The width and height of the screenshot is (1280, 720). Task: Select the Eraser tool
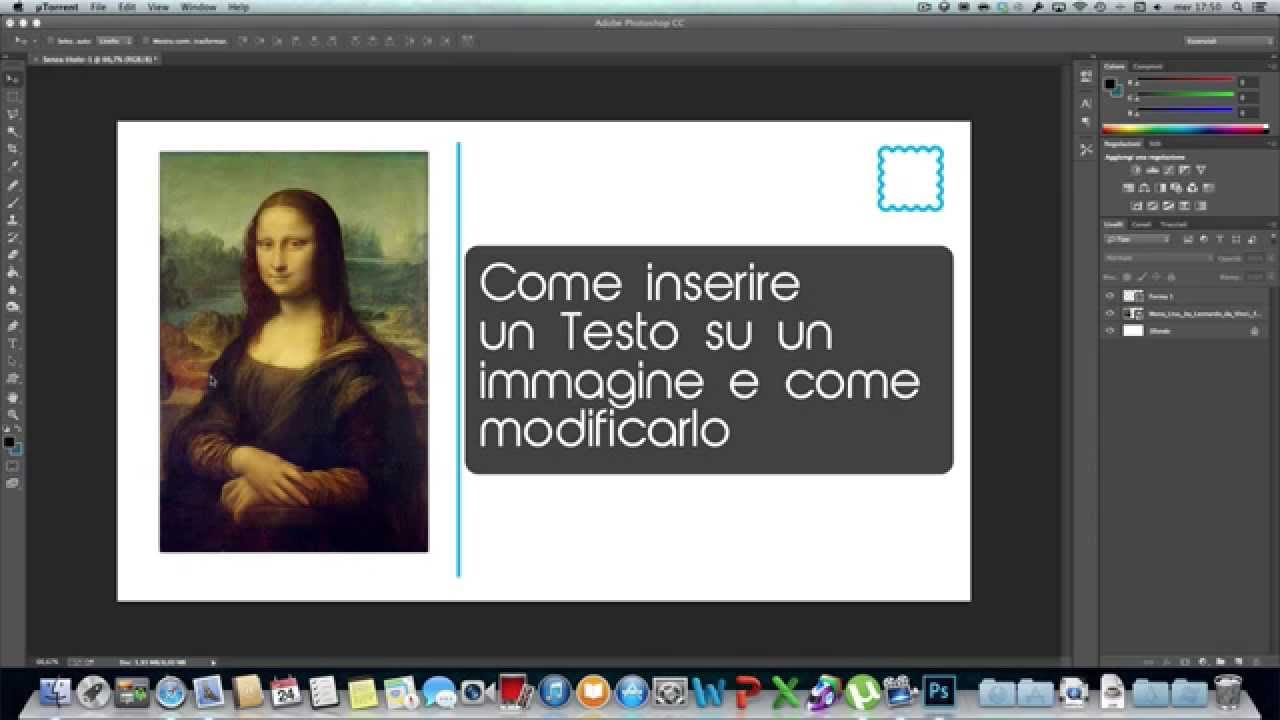pyautogui.click(x=13, y=254)
